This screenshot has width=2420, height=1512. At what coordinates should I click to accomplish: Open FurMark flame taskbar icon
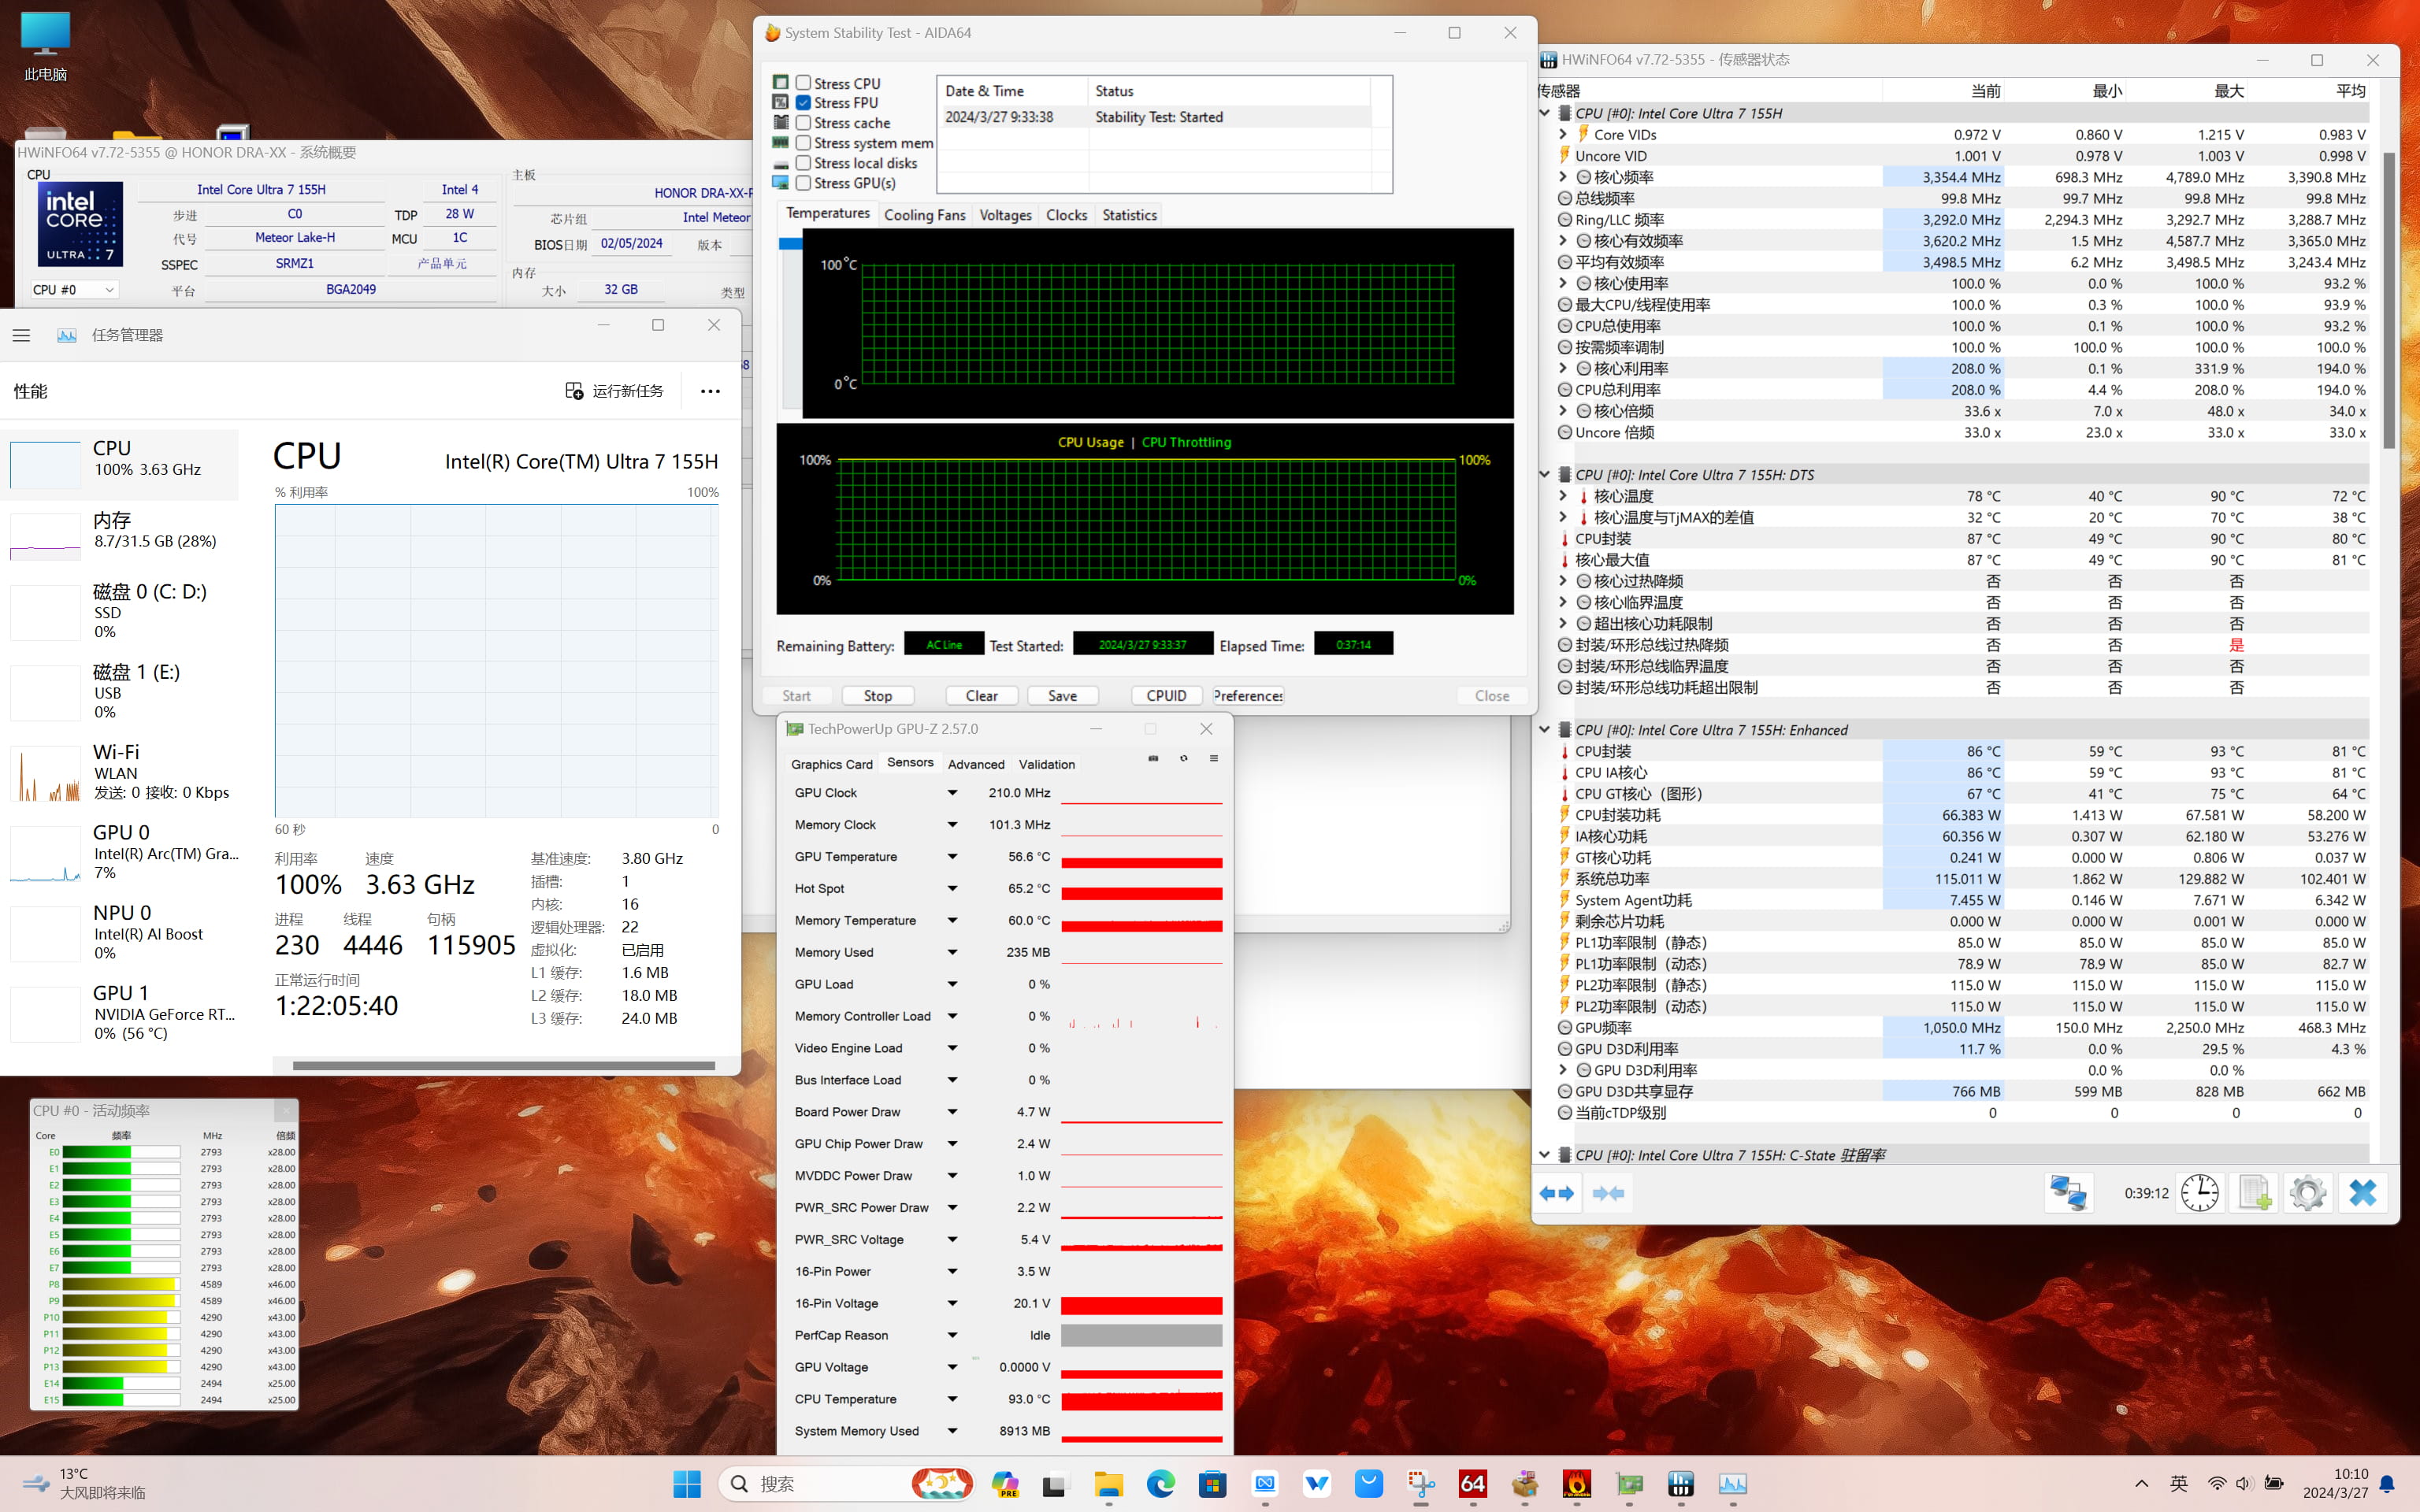[x=1577, y=1483]
